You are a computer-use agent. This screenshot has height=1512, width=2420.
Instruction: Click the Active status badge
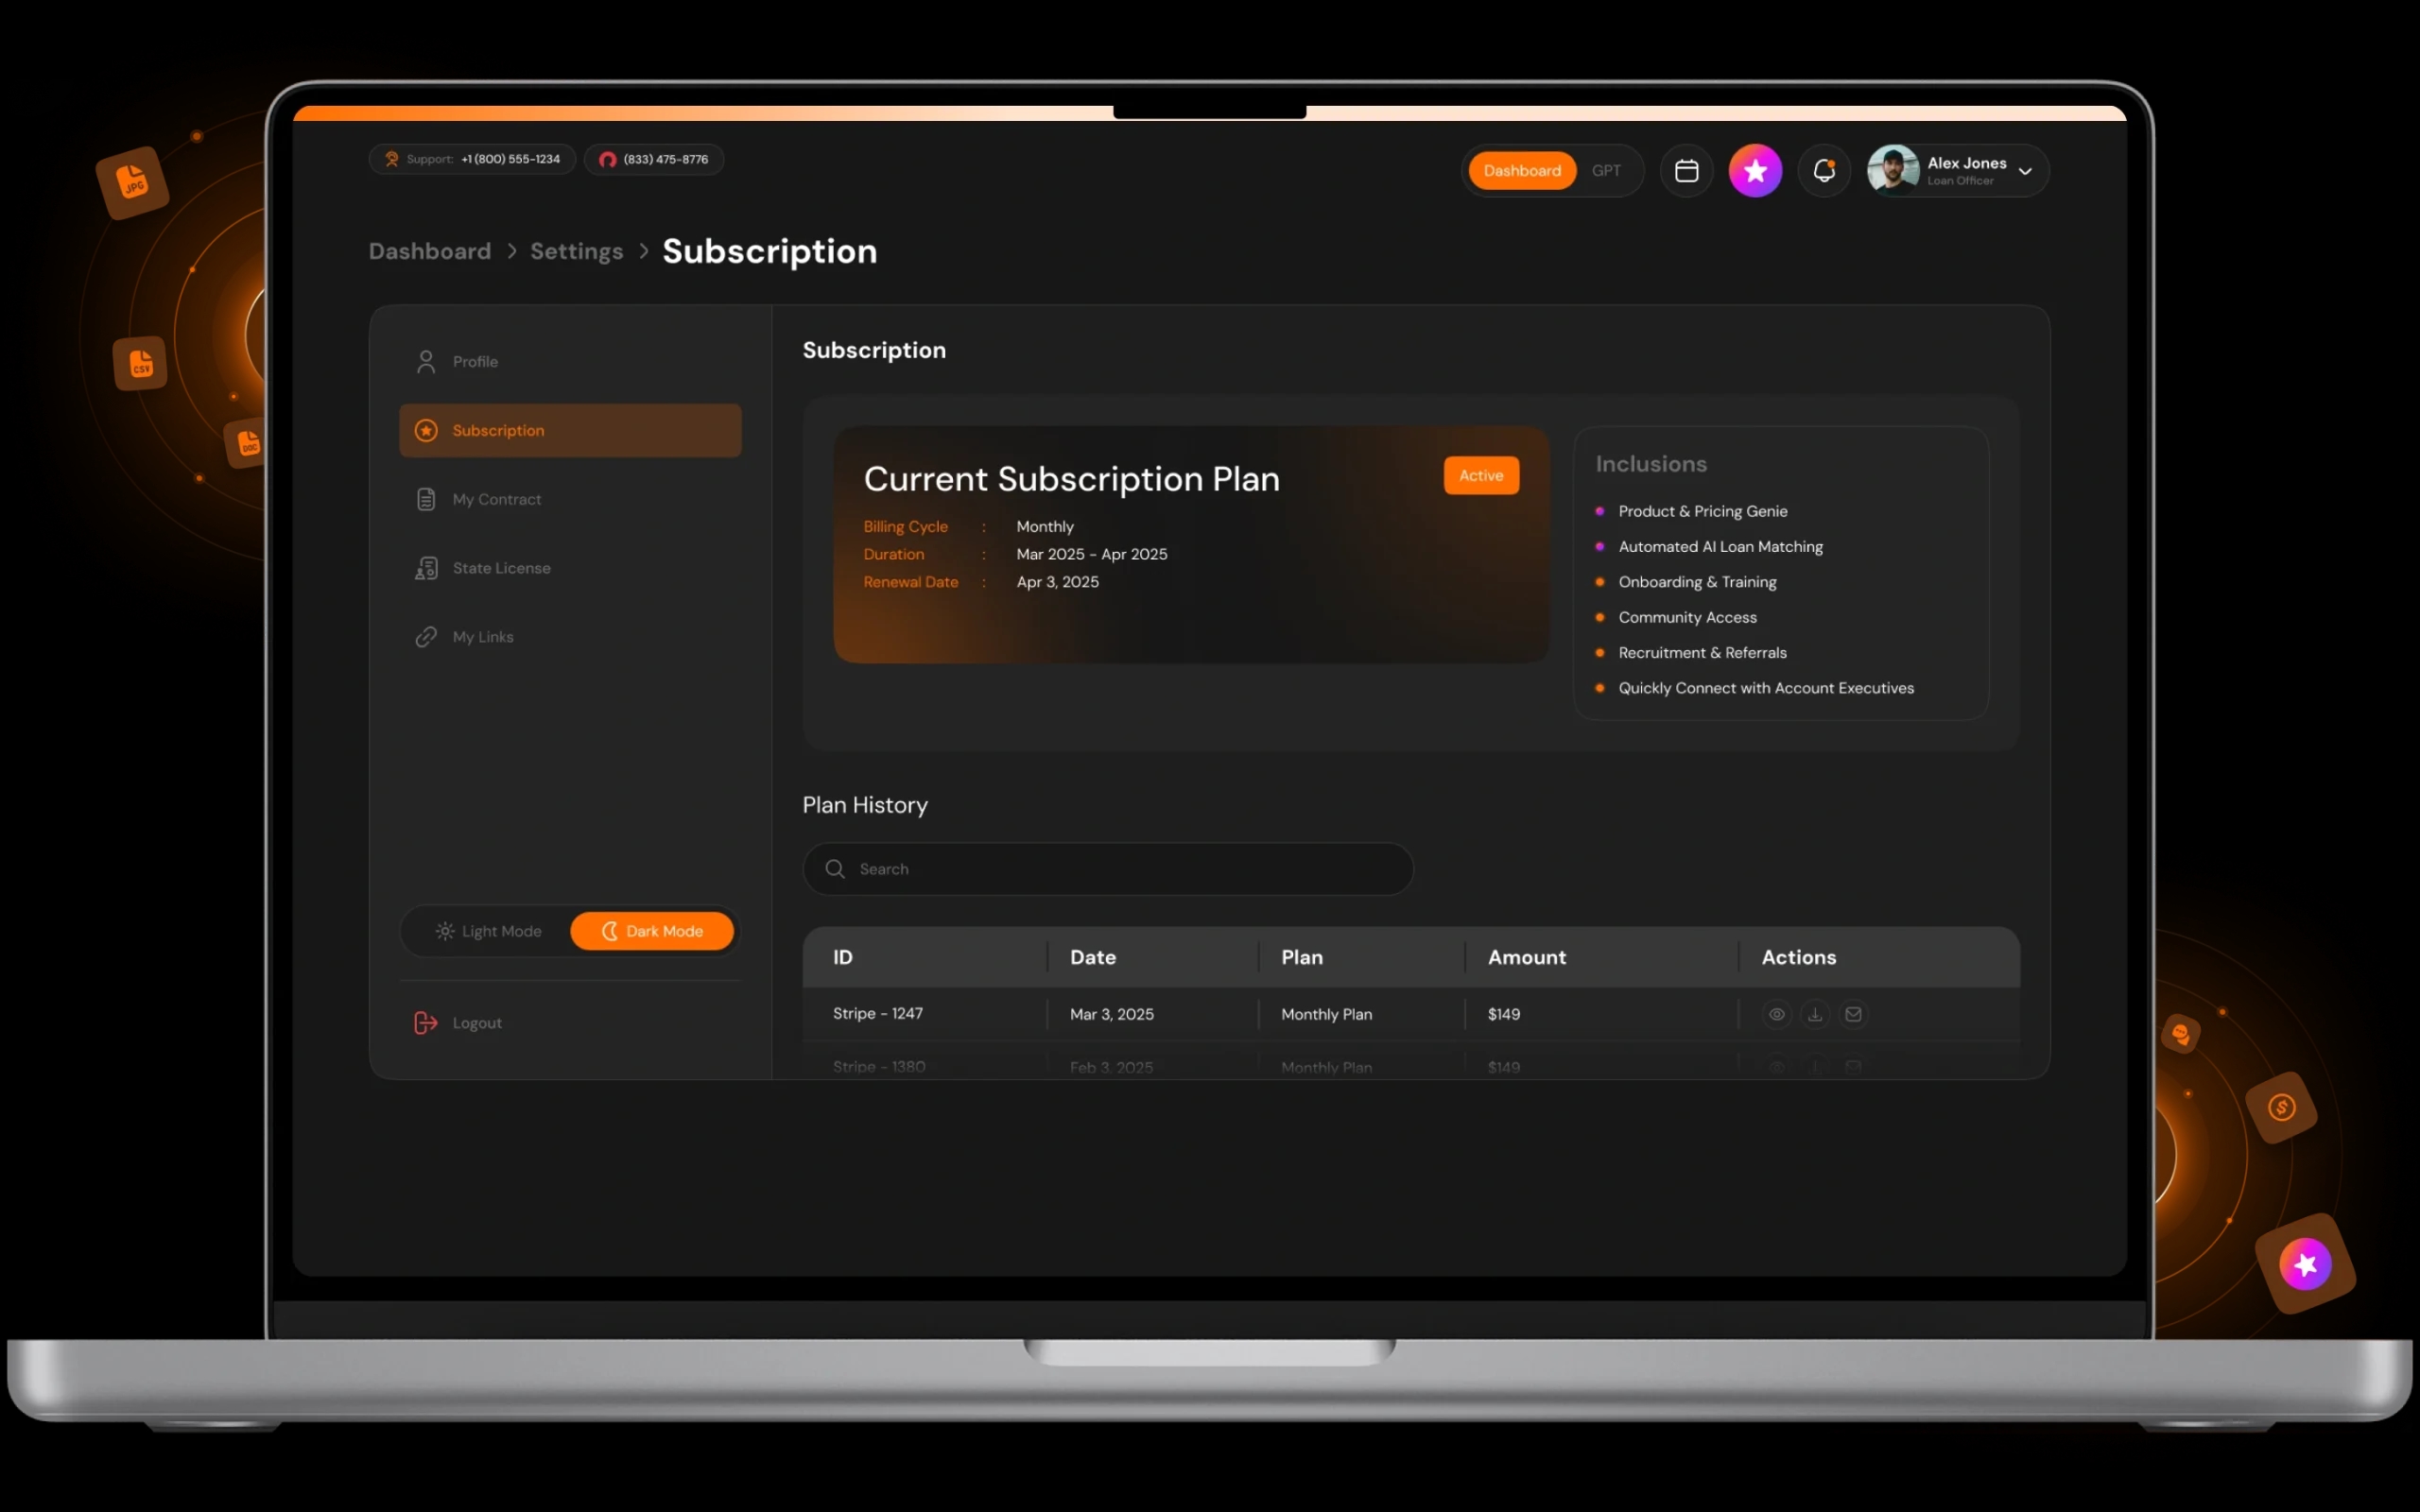point(1481,475)
